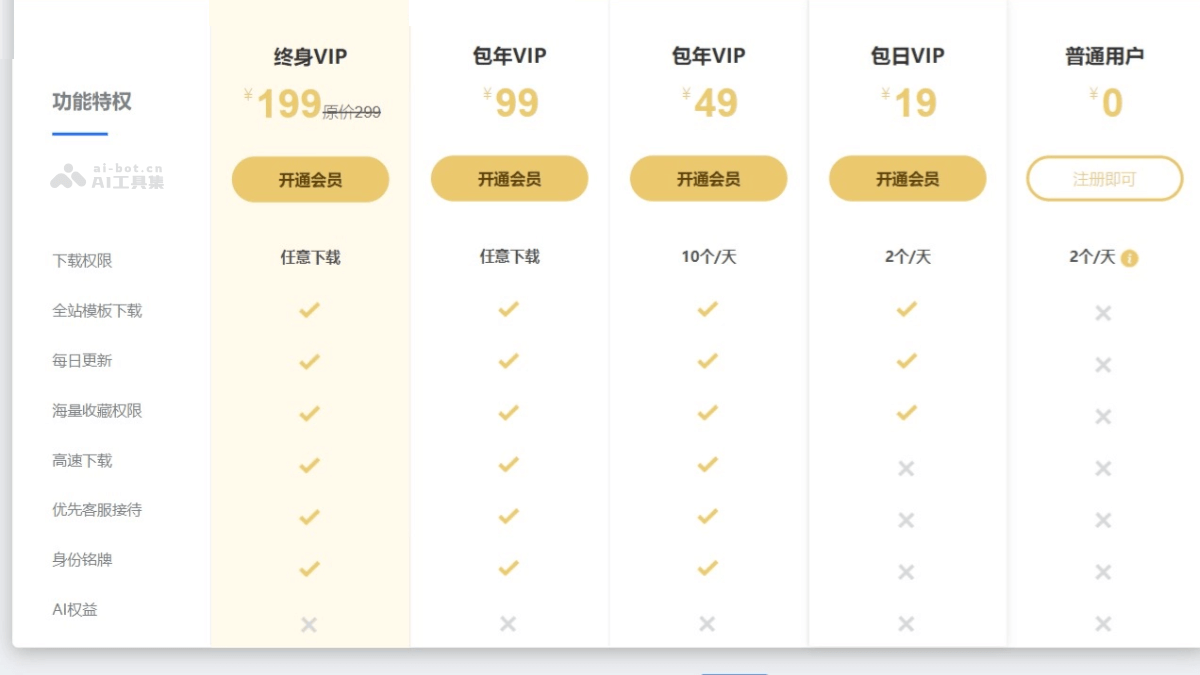Image resolution: width=1200 pixels, height=675 pixels.
Task: Click the AI工具集 logo
Action: [107, 177]
